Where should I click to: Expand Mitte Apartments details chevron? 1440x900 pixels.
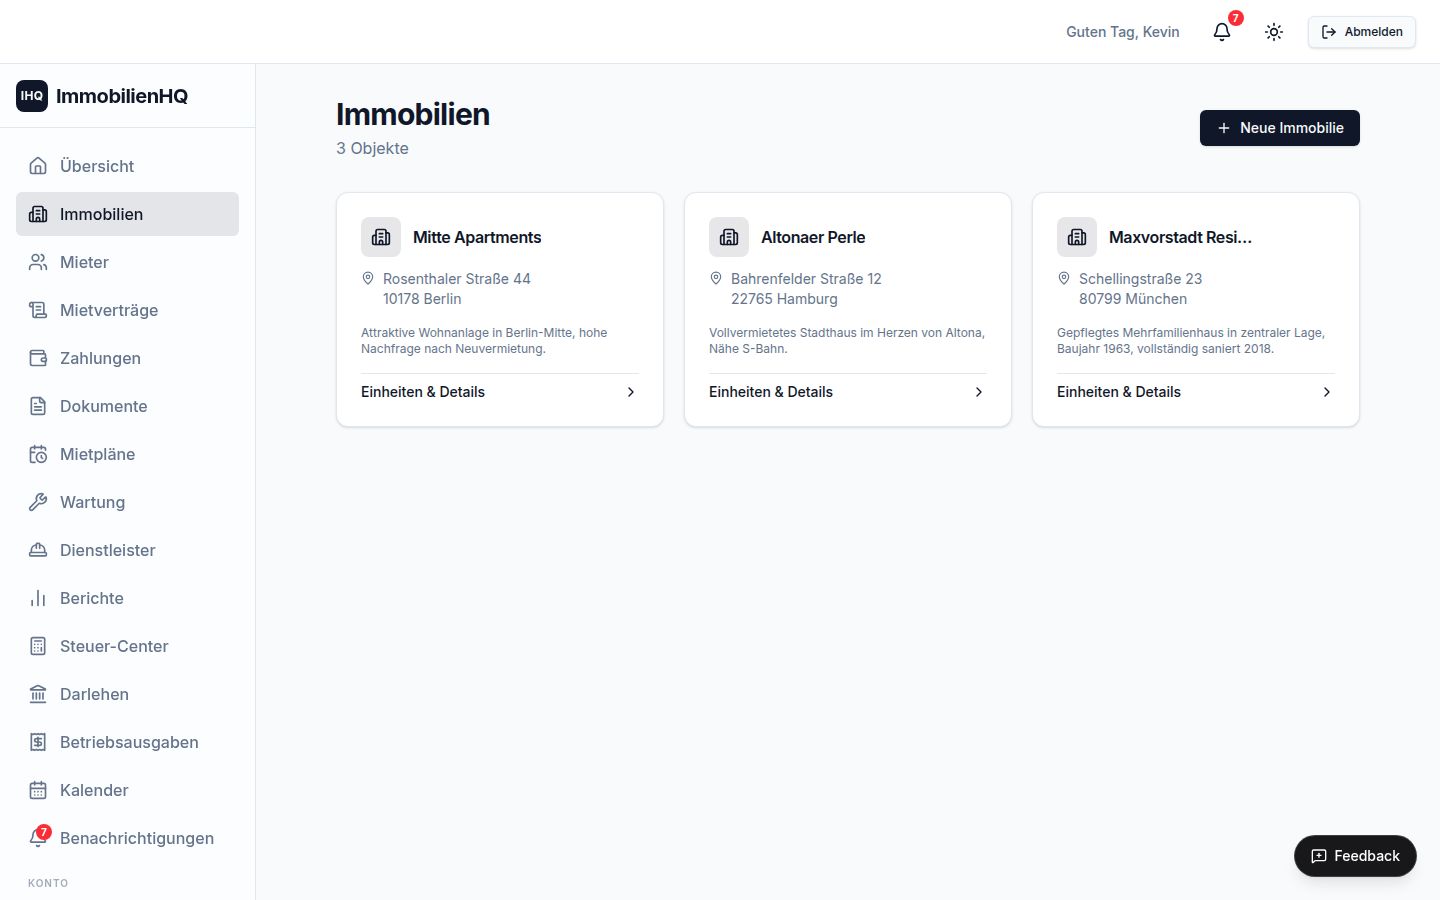click(x=631, y=392)
